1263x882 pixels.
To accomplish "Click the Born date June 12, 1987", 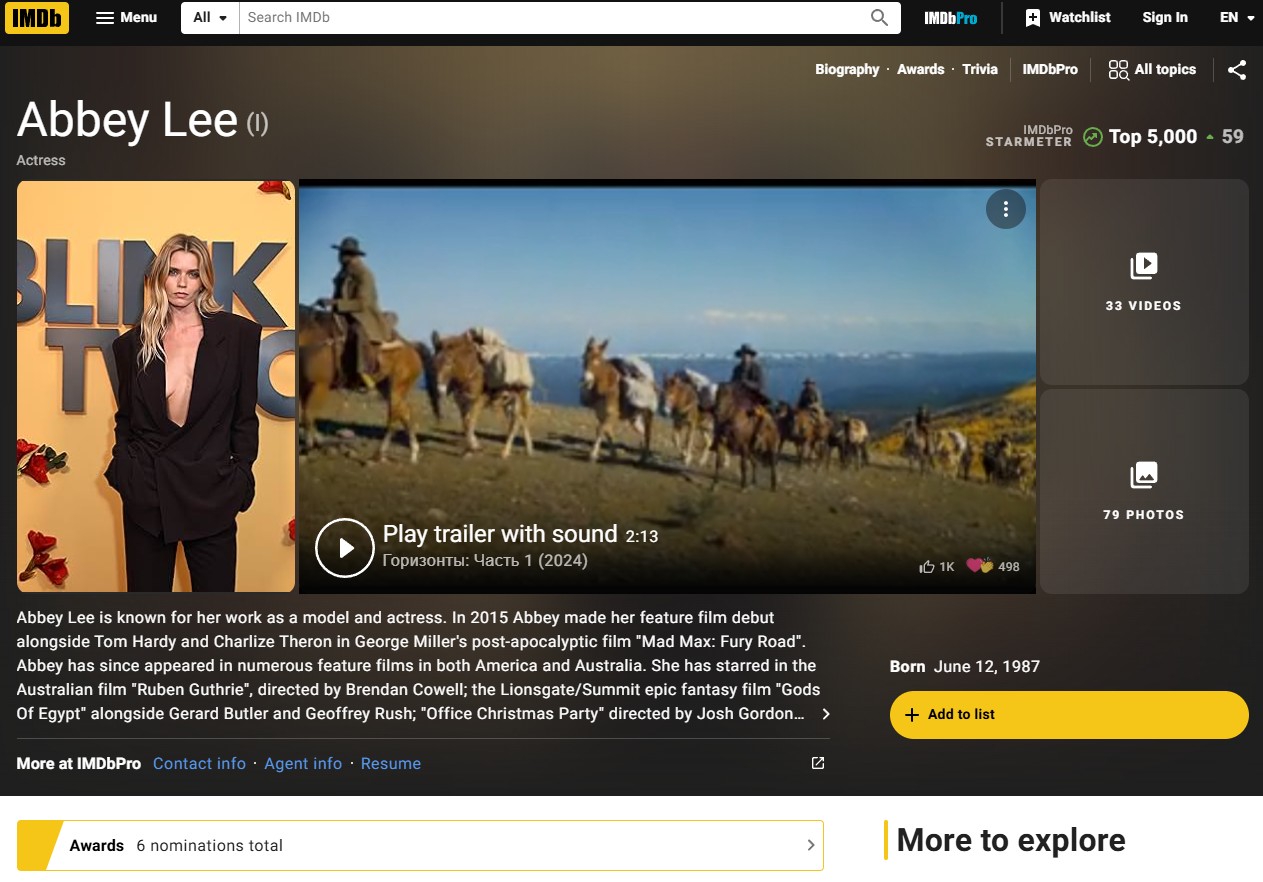I will [x=987, y=666].
